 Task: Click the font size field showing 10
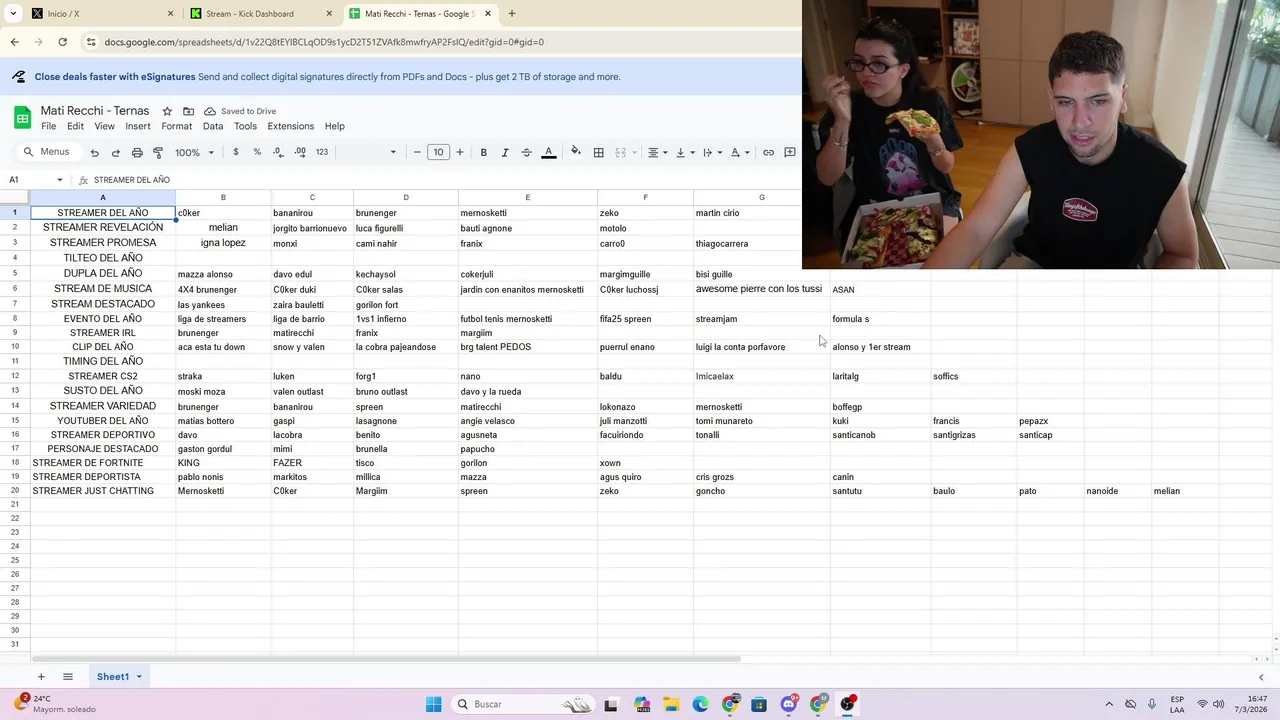pos(438,152)
